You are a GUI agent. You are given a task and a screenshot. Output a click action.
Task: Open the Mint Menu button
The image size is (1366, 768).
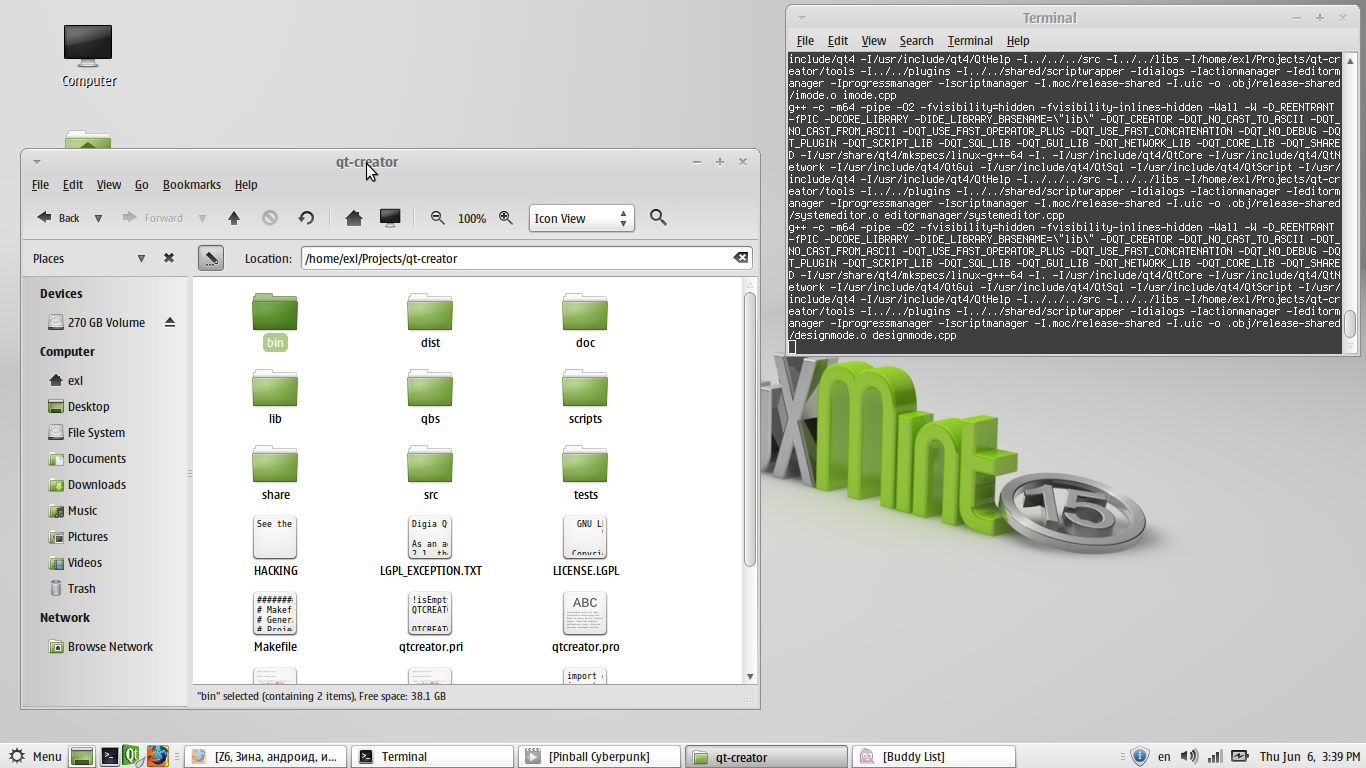click(34, 756)
